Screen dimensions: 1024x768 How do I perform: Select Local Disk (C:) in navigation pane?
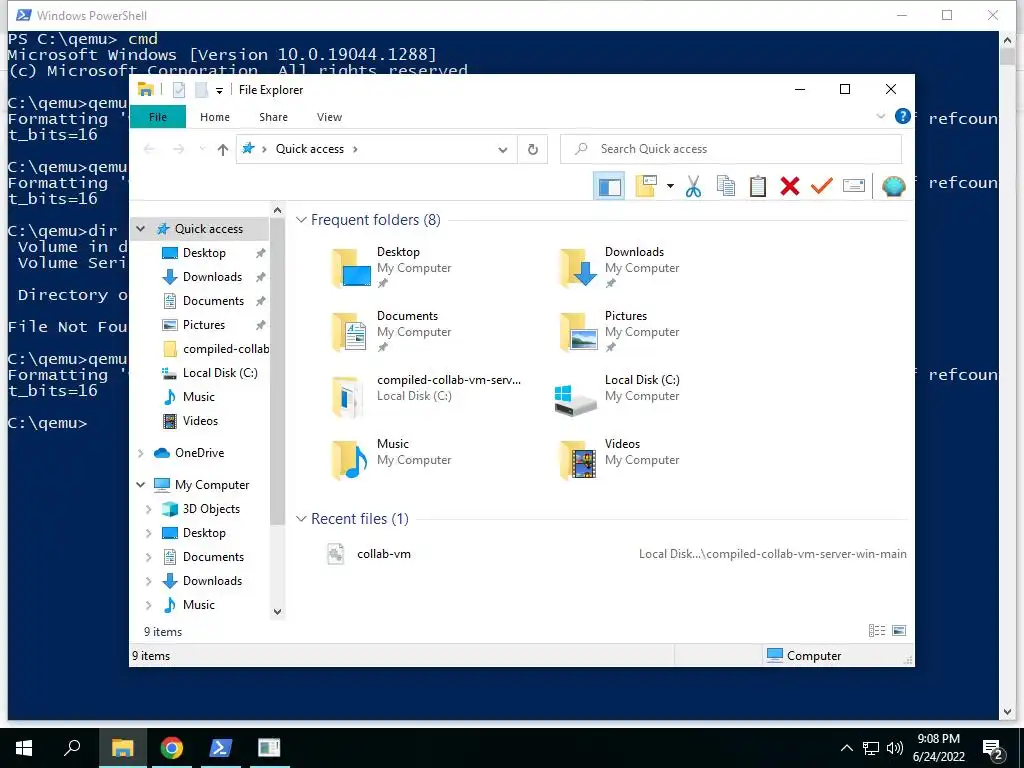pyautogui.click(x=220, y=373)
